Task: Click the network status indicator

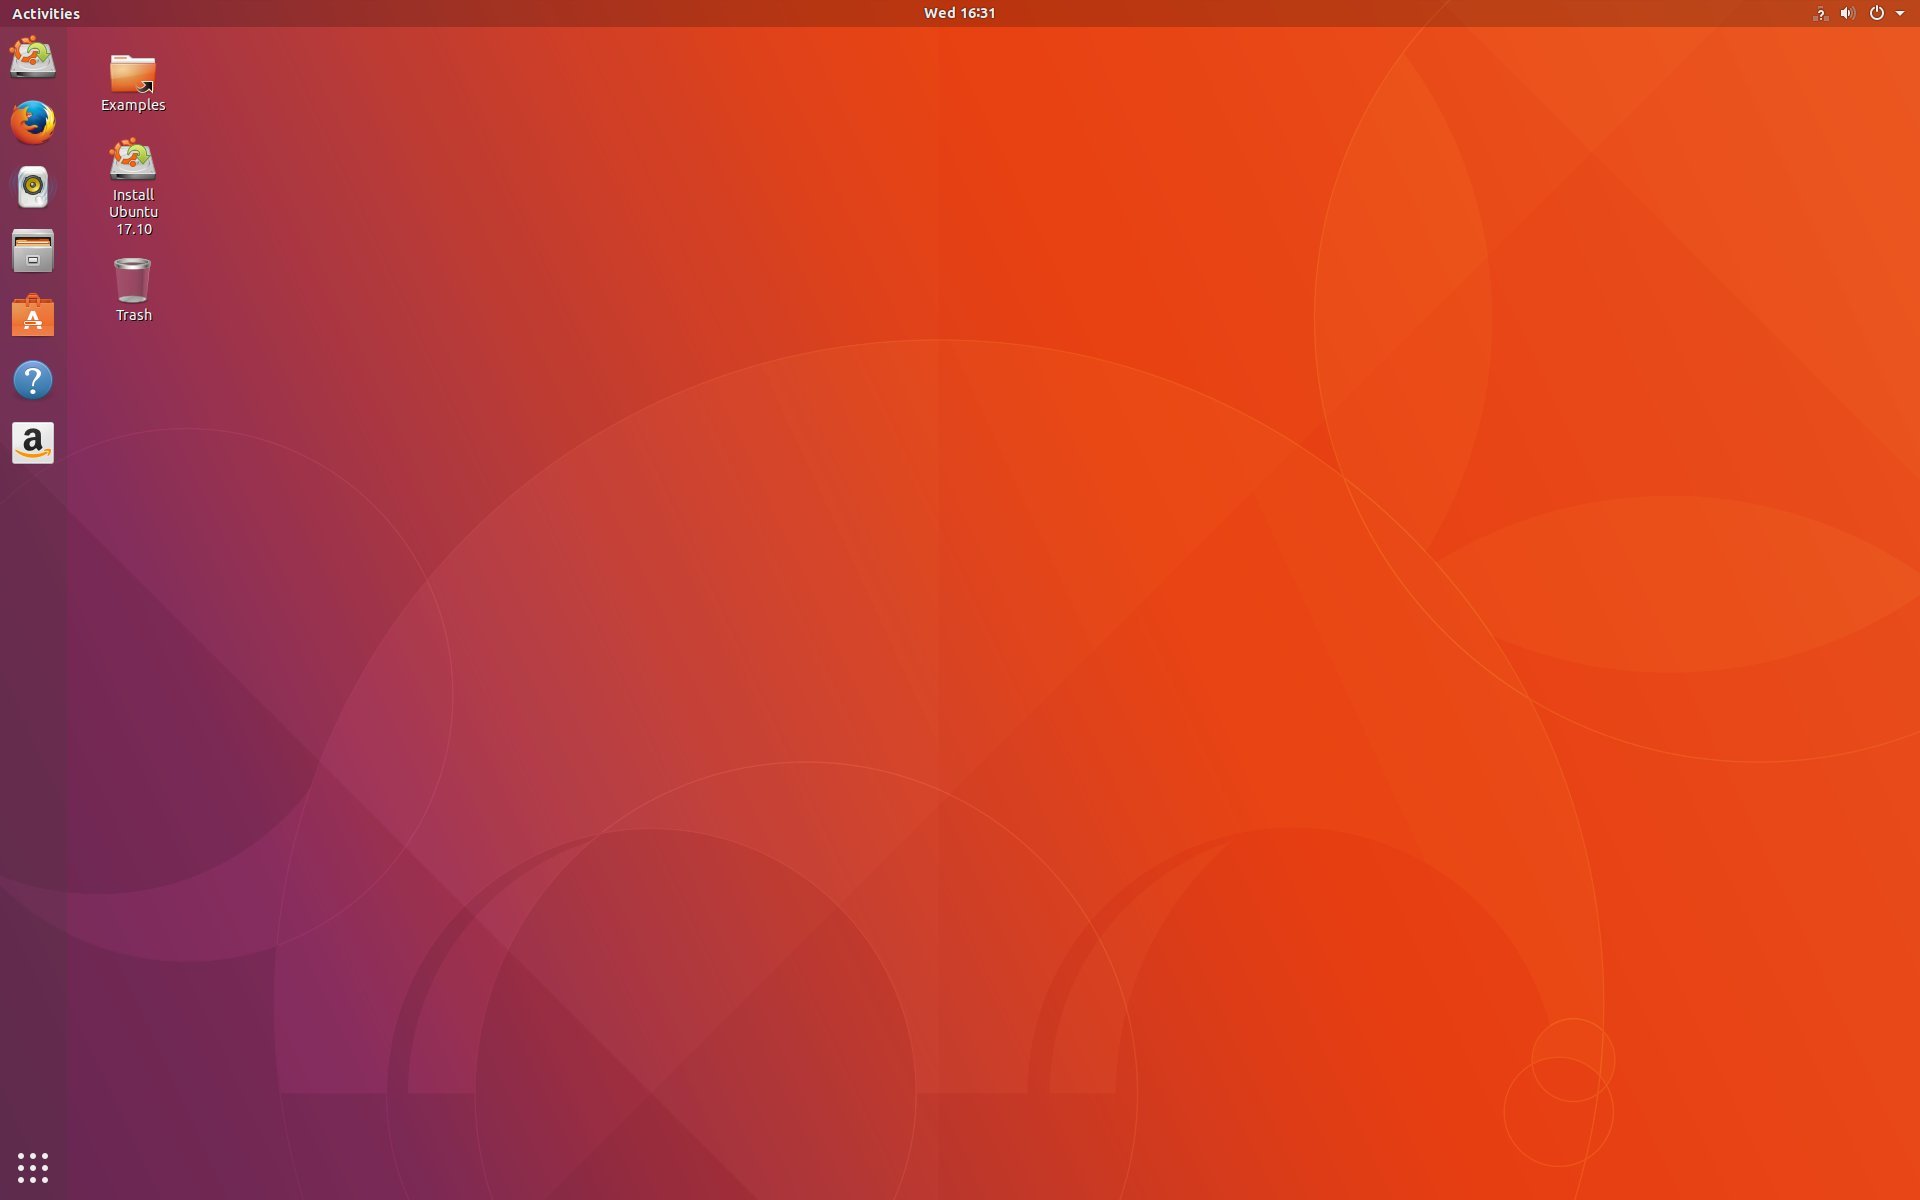Action: [1820, 13]
